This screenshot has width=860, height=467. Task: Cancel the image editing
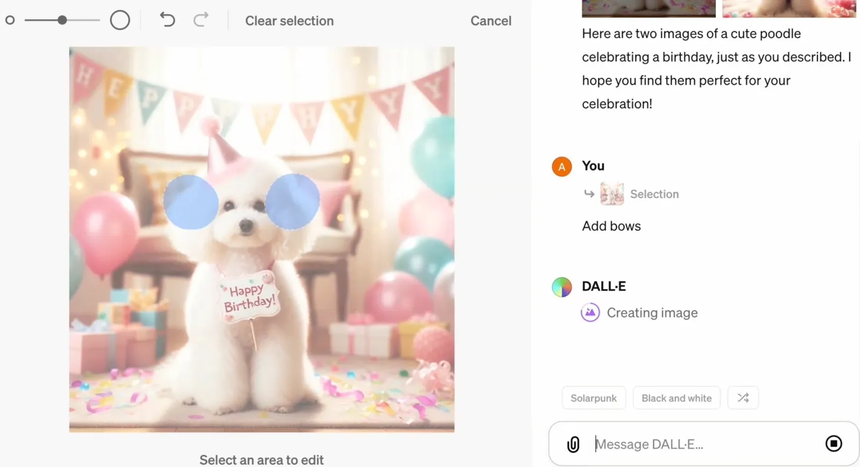tap(490, 21)
